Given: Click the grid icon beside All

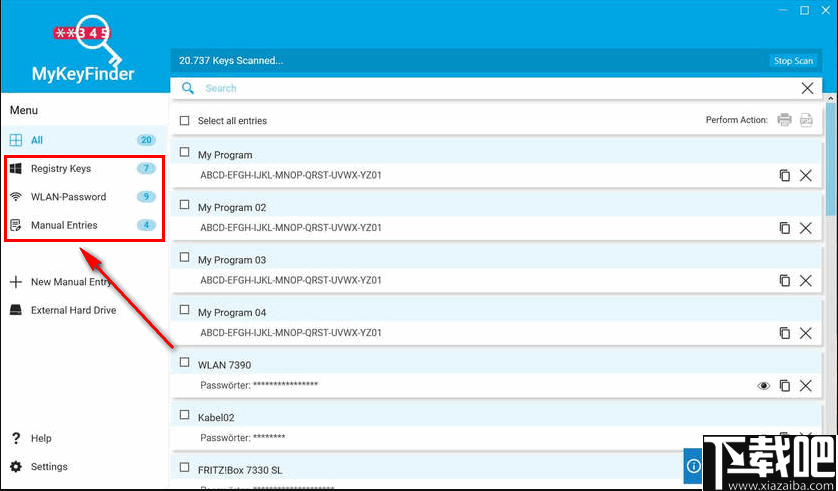Looking at the screenshot, I should click(x=16, y=140).
